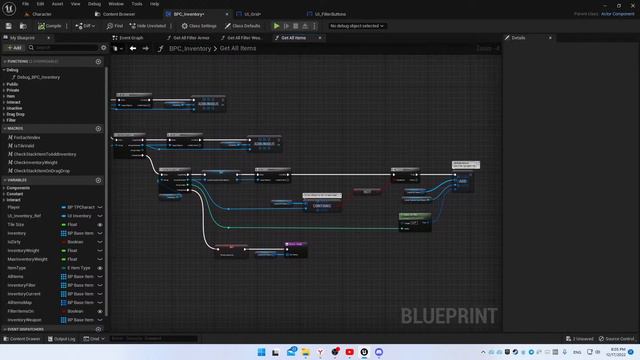The image size is (640, 360).
Task: Open My Blueprint settings gear
Action: coord(104,48)
